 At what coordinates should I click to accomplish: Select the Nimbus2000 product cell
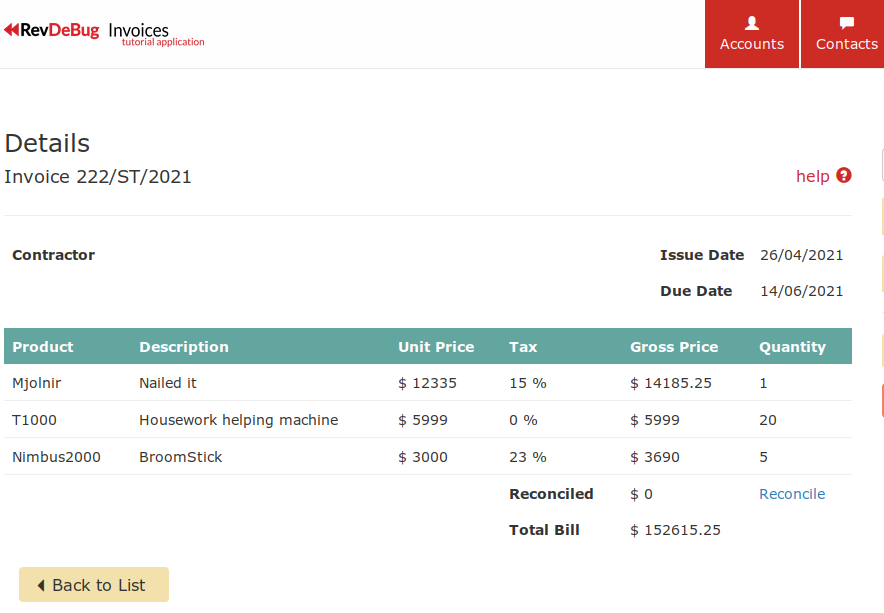[56, 457]
